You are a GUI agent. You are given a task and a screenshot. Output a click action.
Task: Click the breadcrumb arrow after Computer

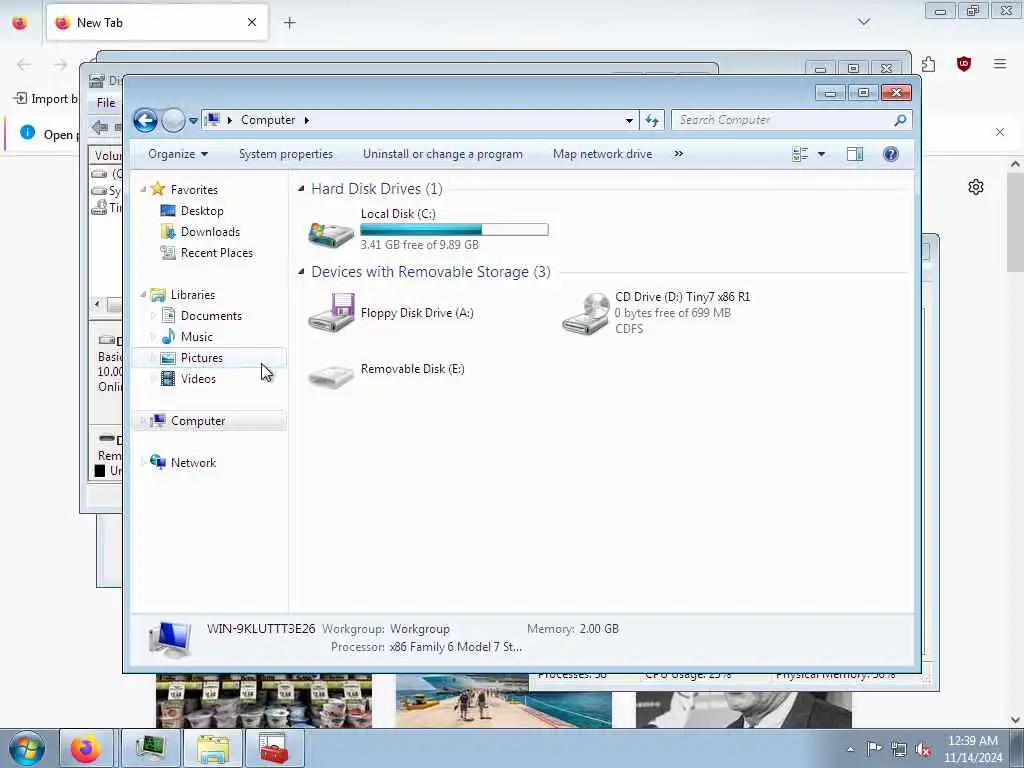tap(306, 120)
